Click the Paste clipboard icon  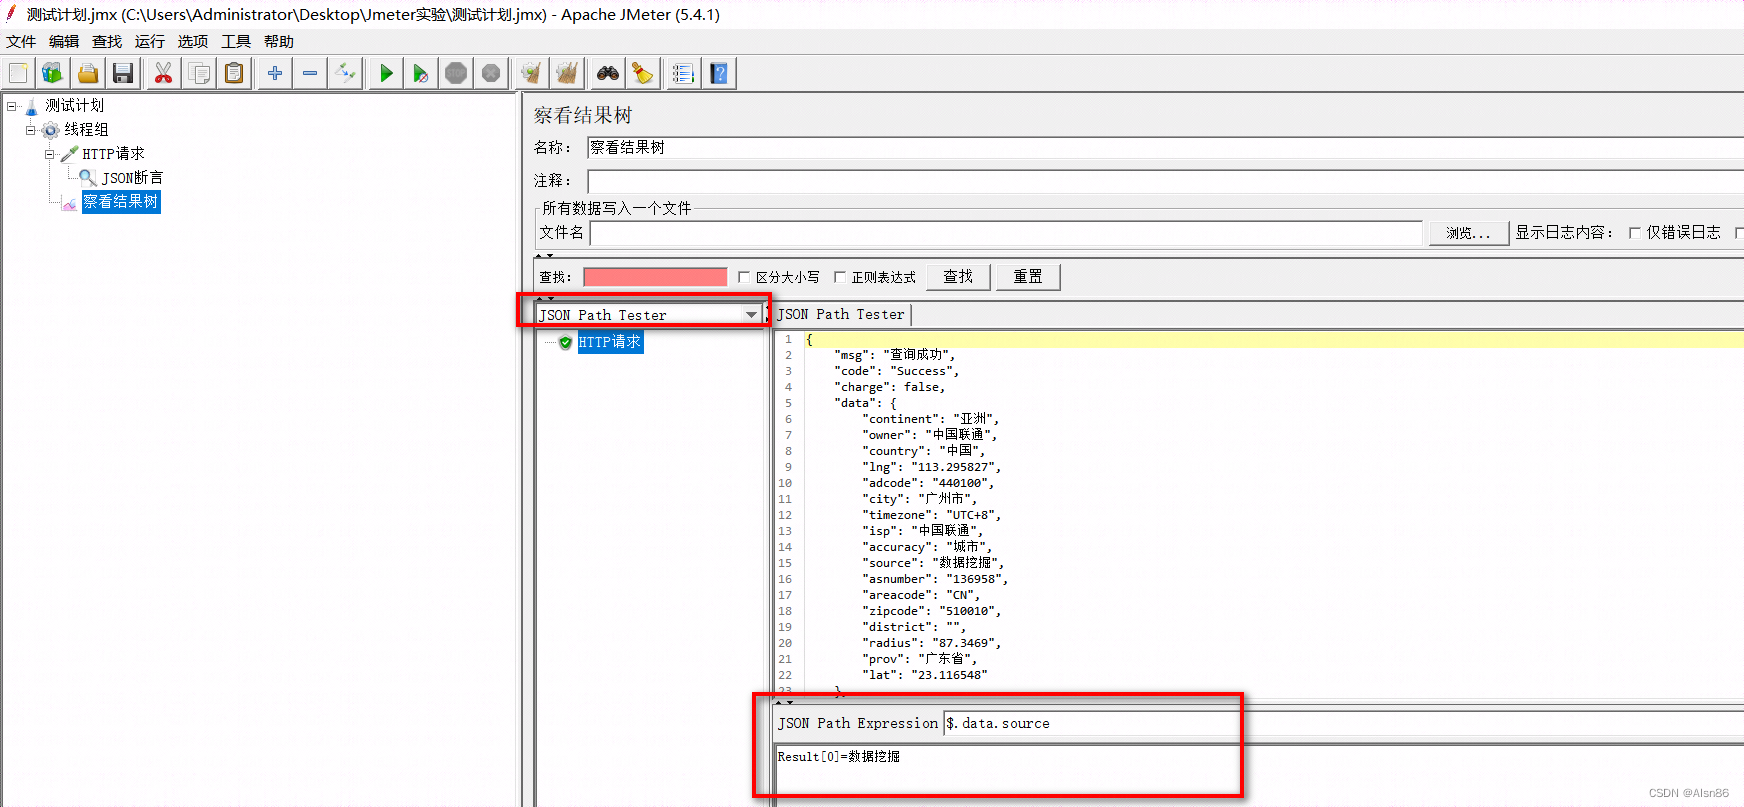234,73
